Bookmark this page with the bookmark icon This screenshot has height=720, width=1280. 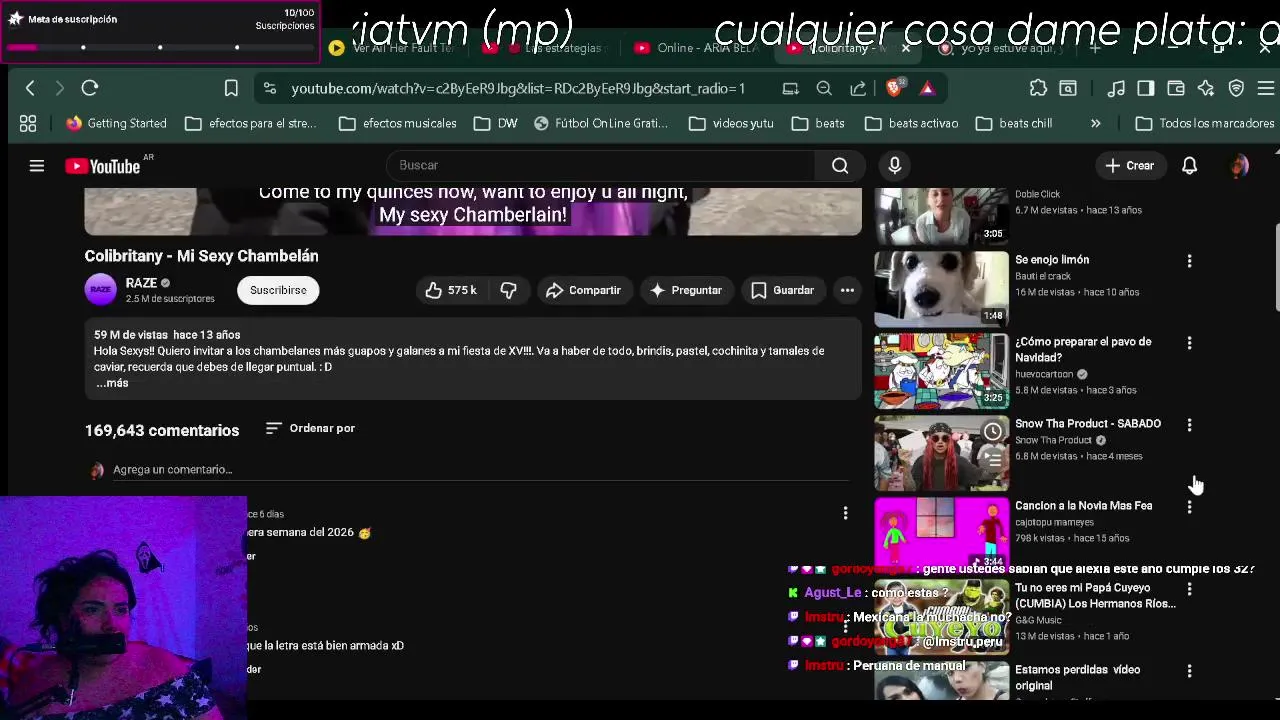coord(231,88)
